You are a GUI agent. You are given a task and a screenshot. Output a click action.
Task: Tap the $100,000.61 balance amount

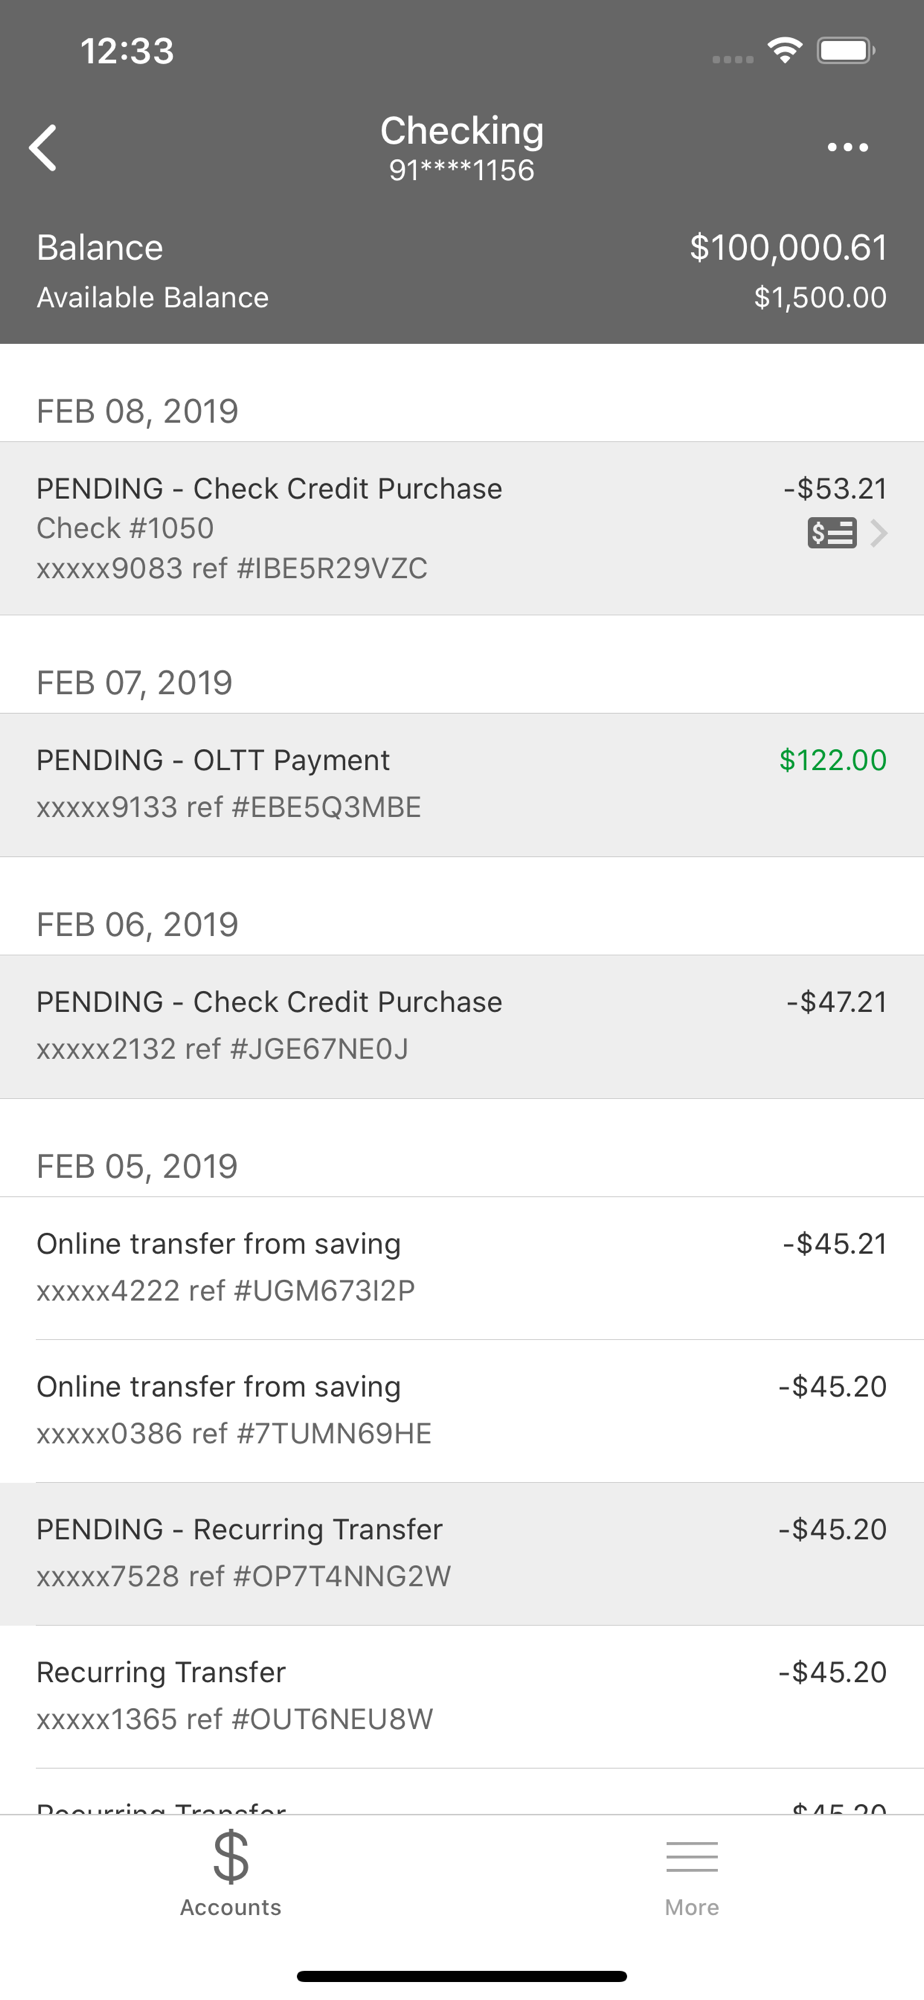click(788, 247)
